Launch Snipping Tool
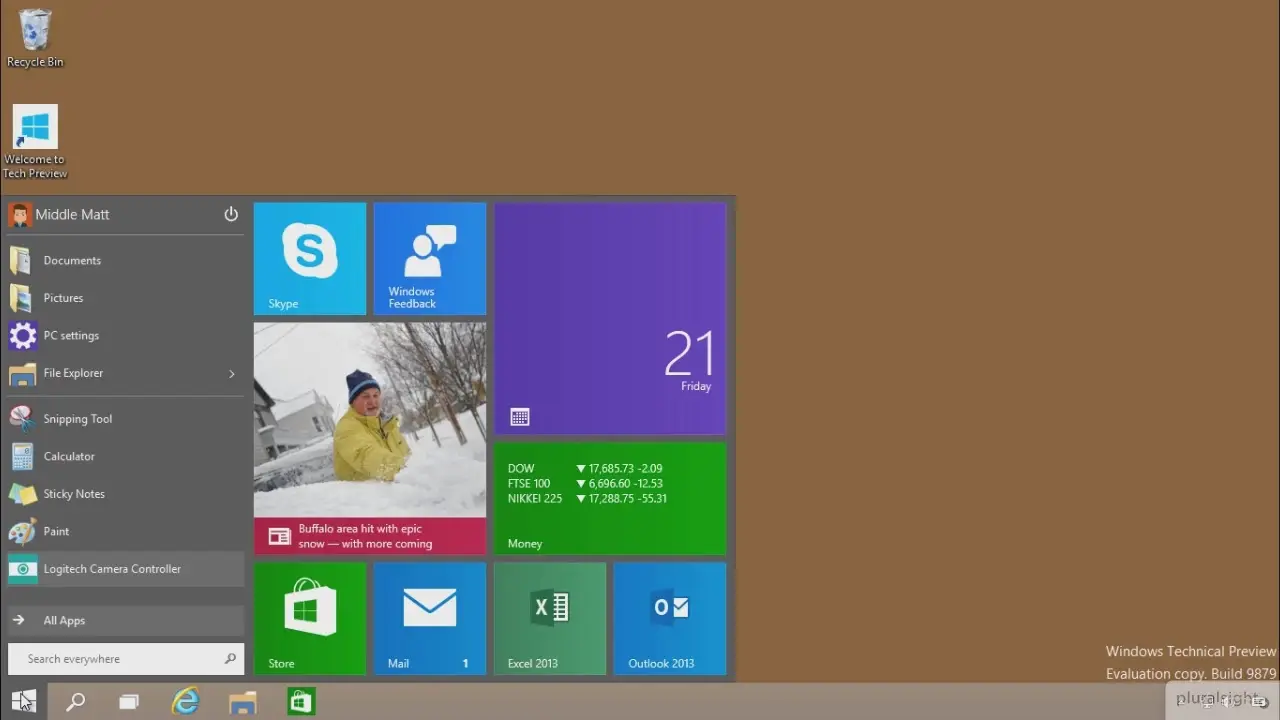1280x720 pixels. 126,419
